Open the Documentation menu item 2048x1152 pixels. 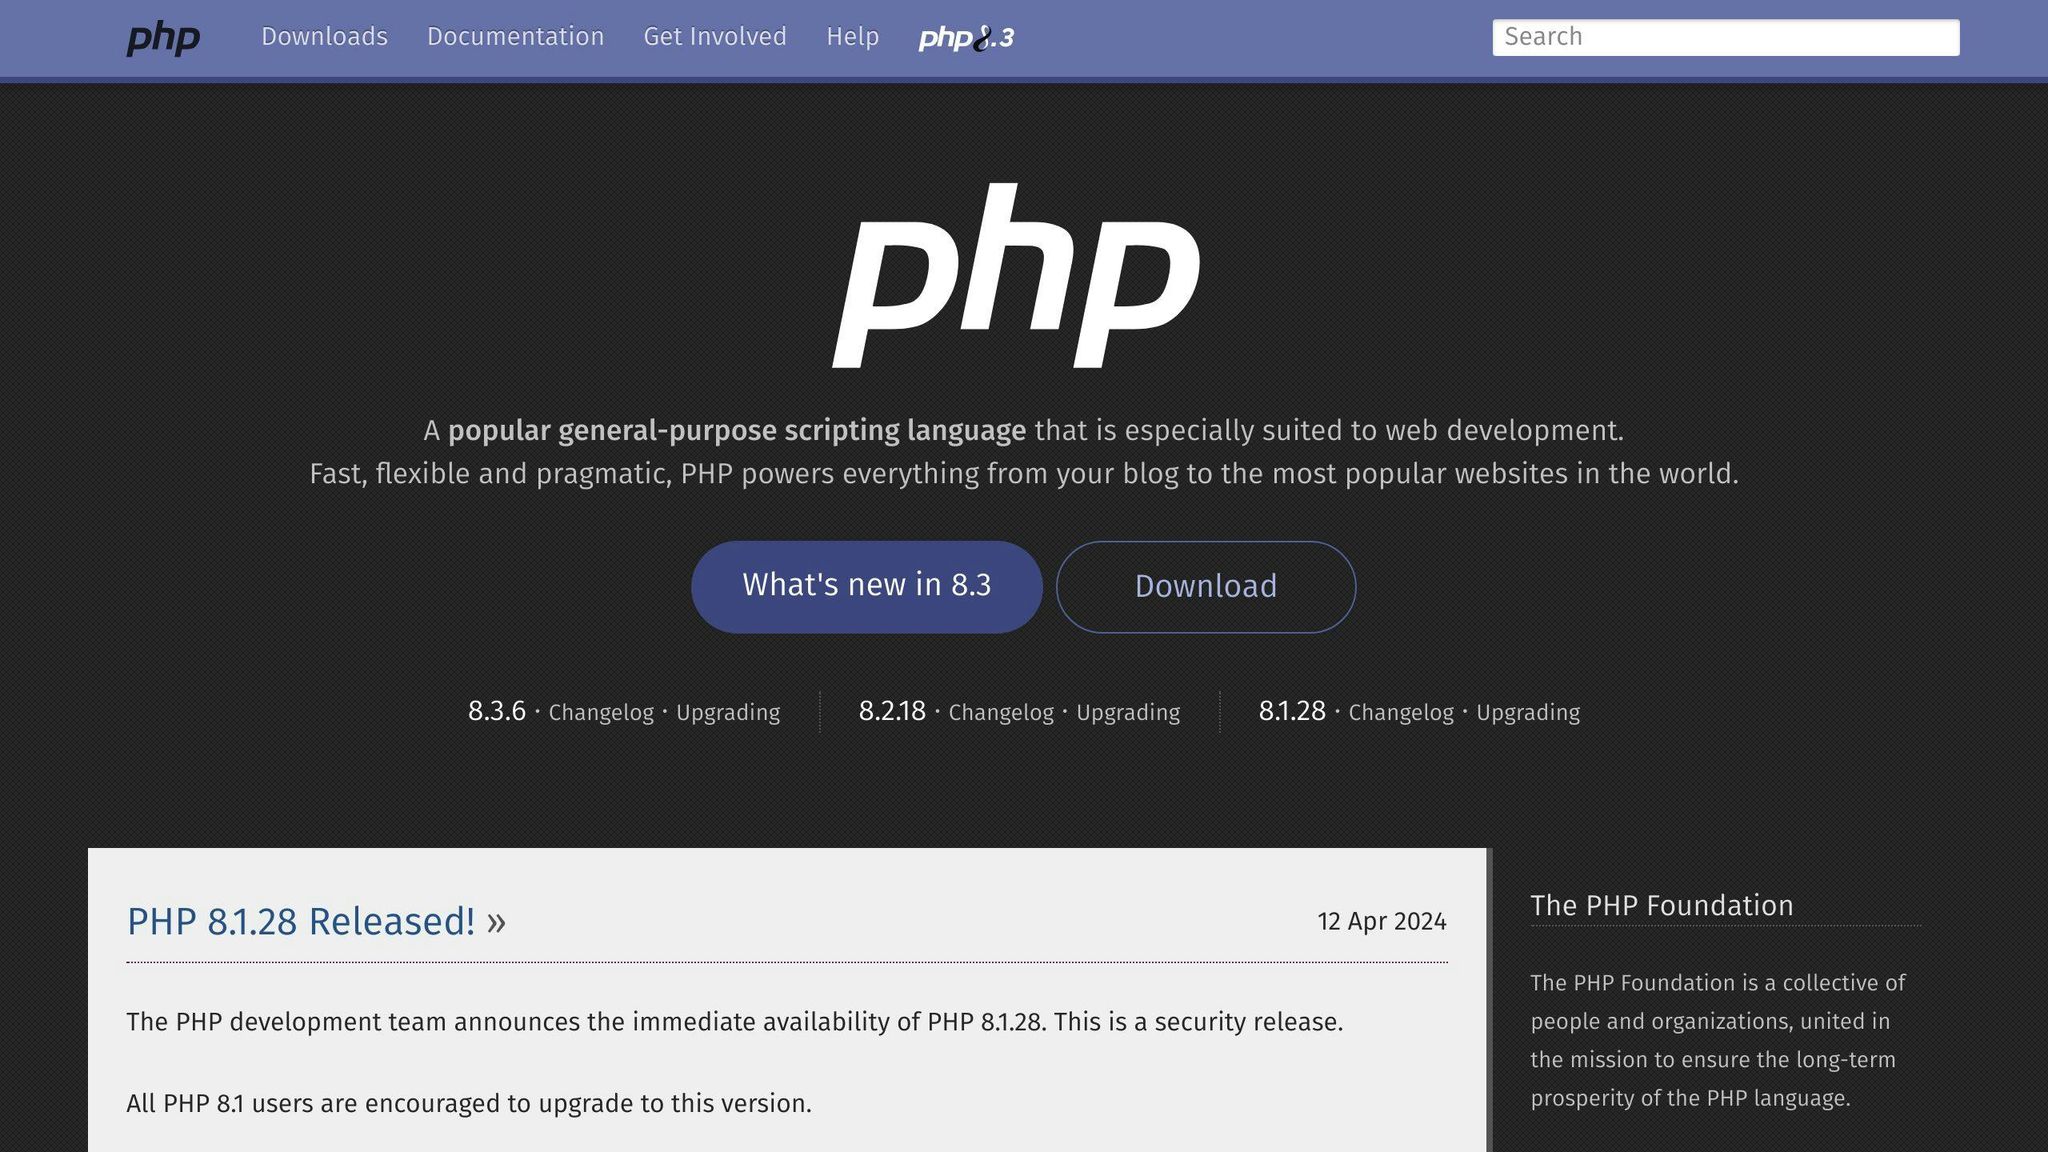pyautogui.click(x=515, y=37)
